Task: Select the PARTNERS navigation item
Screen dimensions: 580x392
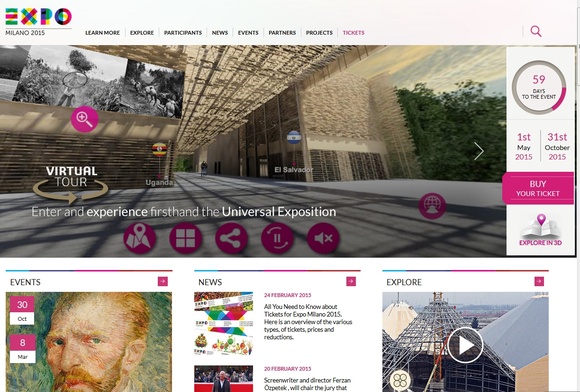Action: (282, 33)
